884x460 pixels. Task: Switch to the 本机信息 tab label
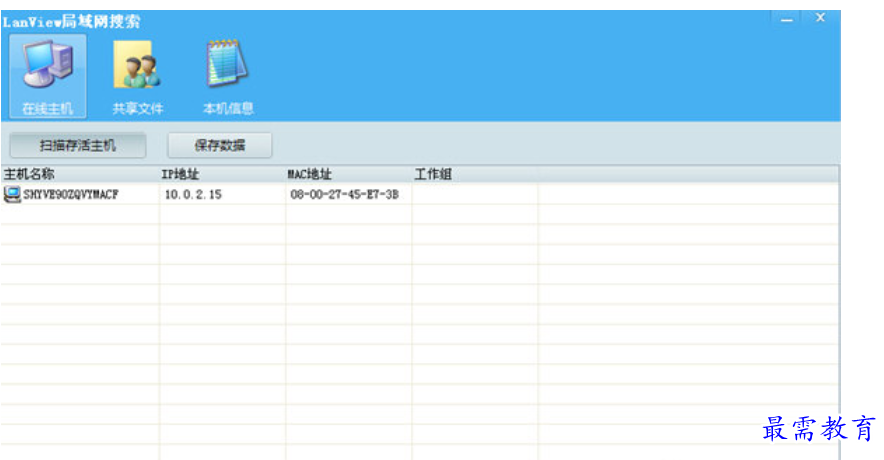(x=228, y=108)
